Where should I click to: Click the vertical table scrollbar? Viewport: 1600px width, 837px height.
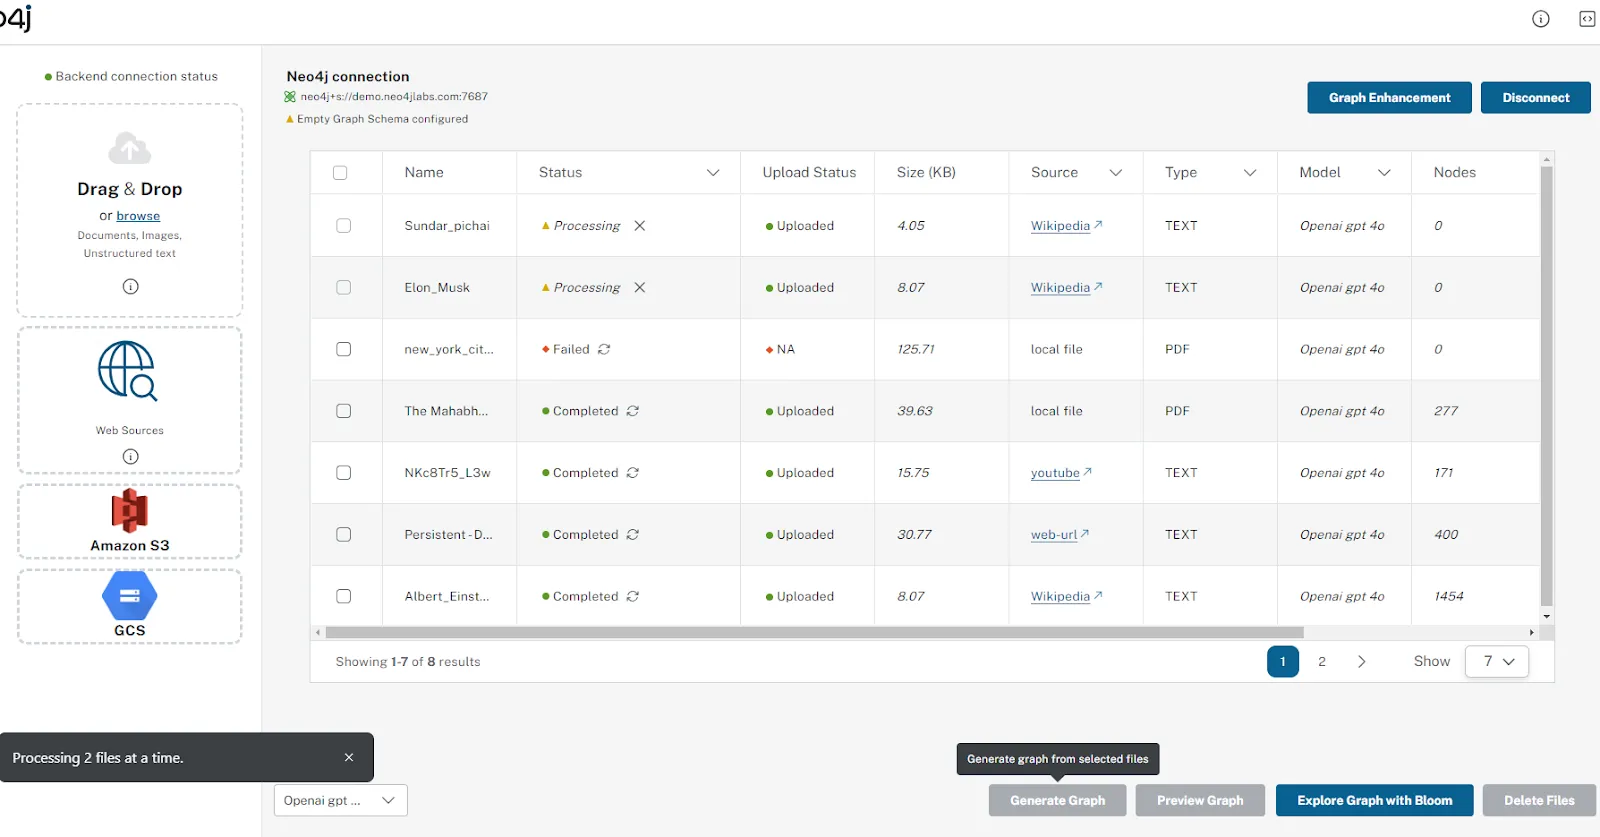coord(1546,386)
